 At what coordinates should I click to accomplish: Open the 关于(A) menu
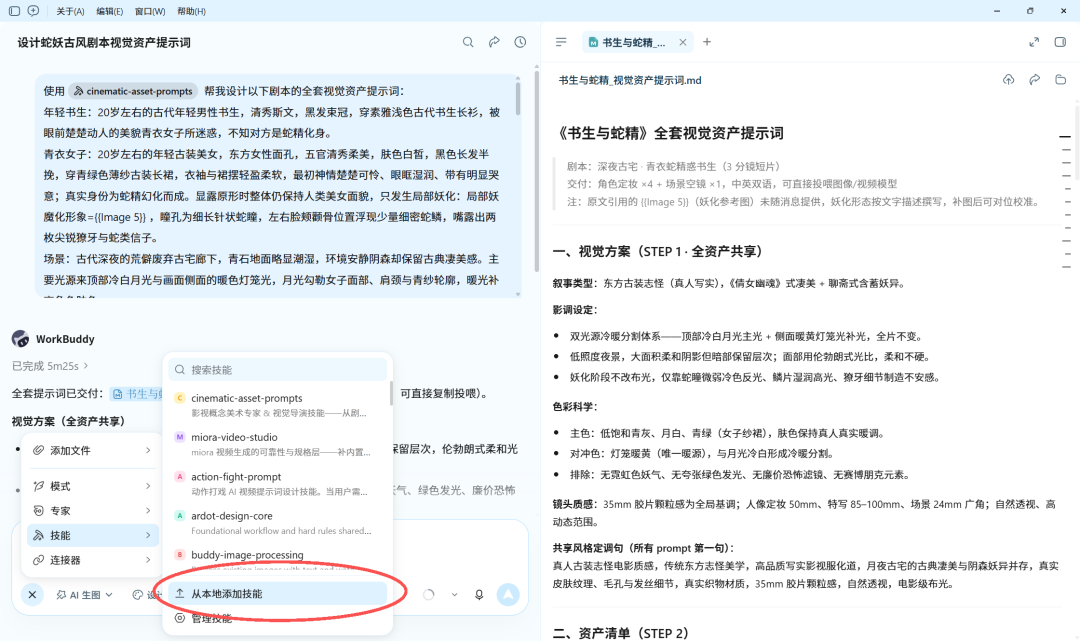click(70, 12)
